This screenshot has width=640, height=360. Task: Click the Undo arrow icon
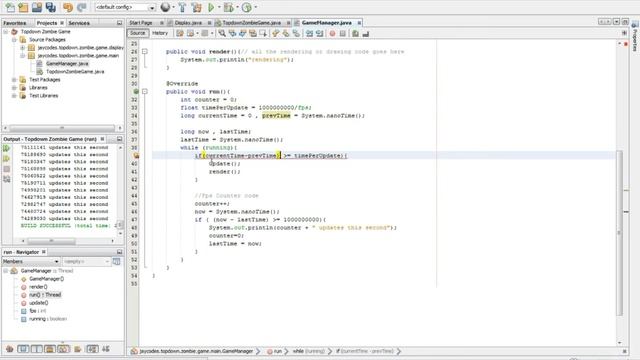tap(68, 7)
